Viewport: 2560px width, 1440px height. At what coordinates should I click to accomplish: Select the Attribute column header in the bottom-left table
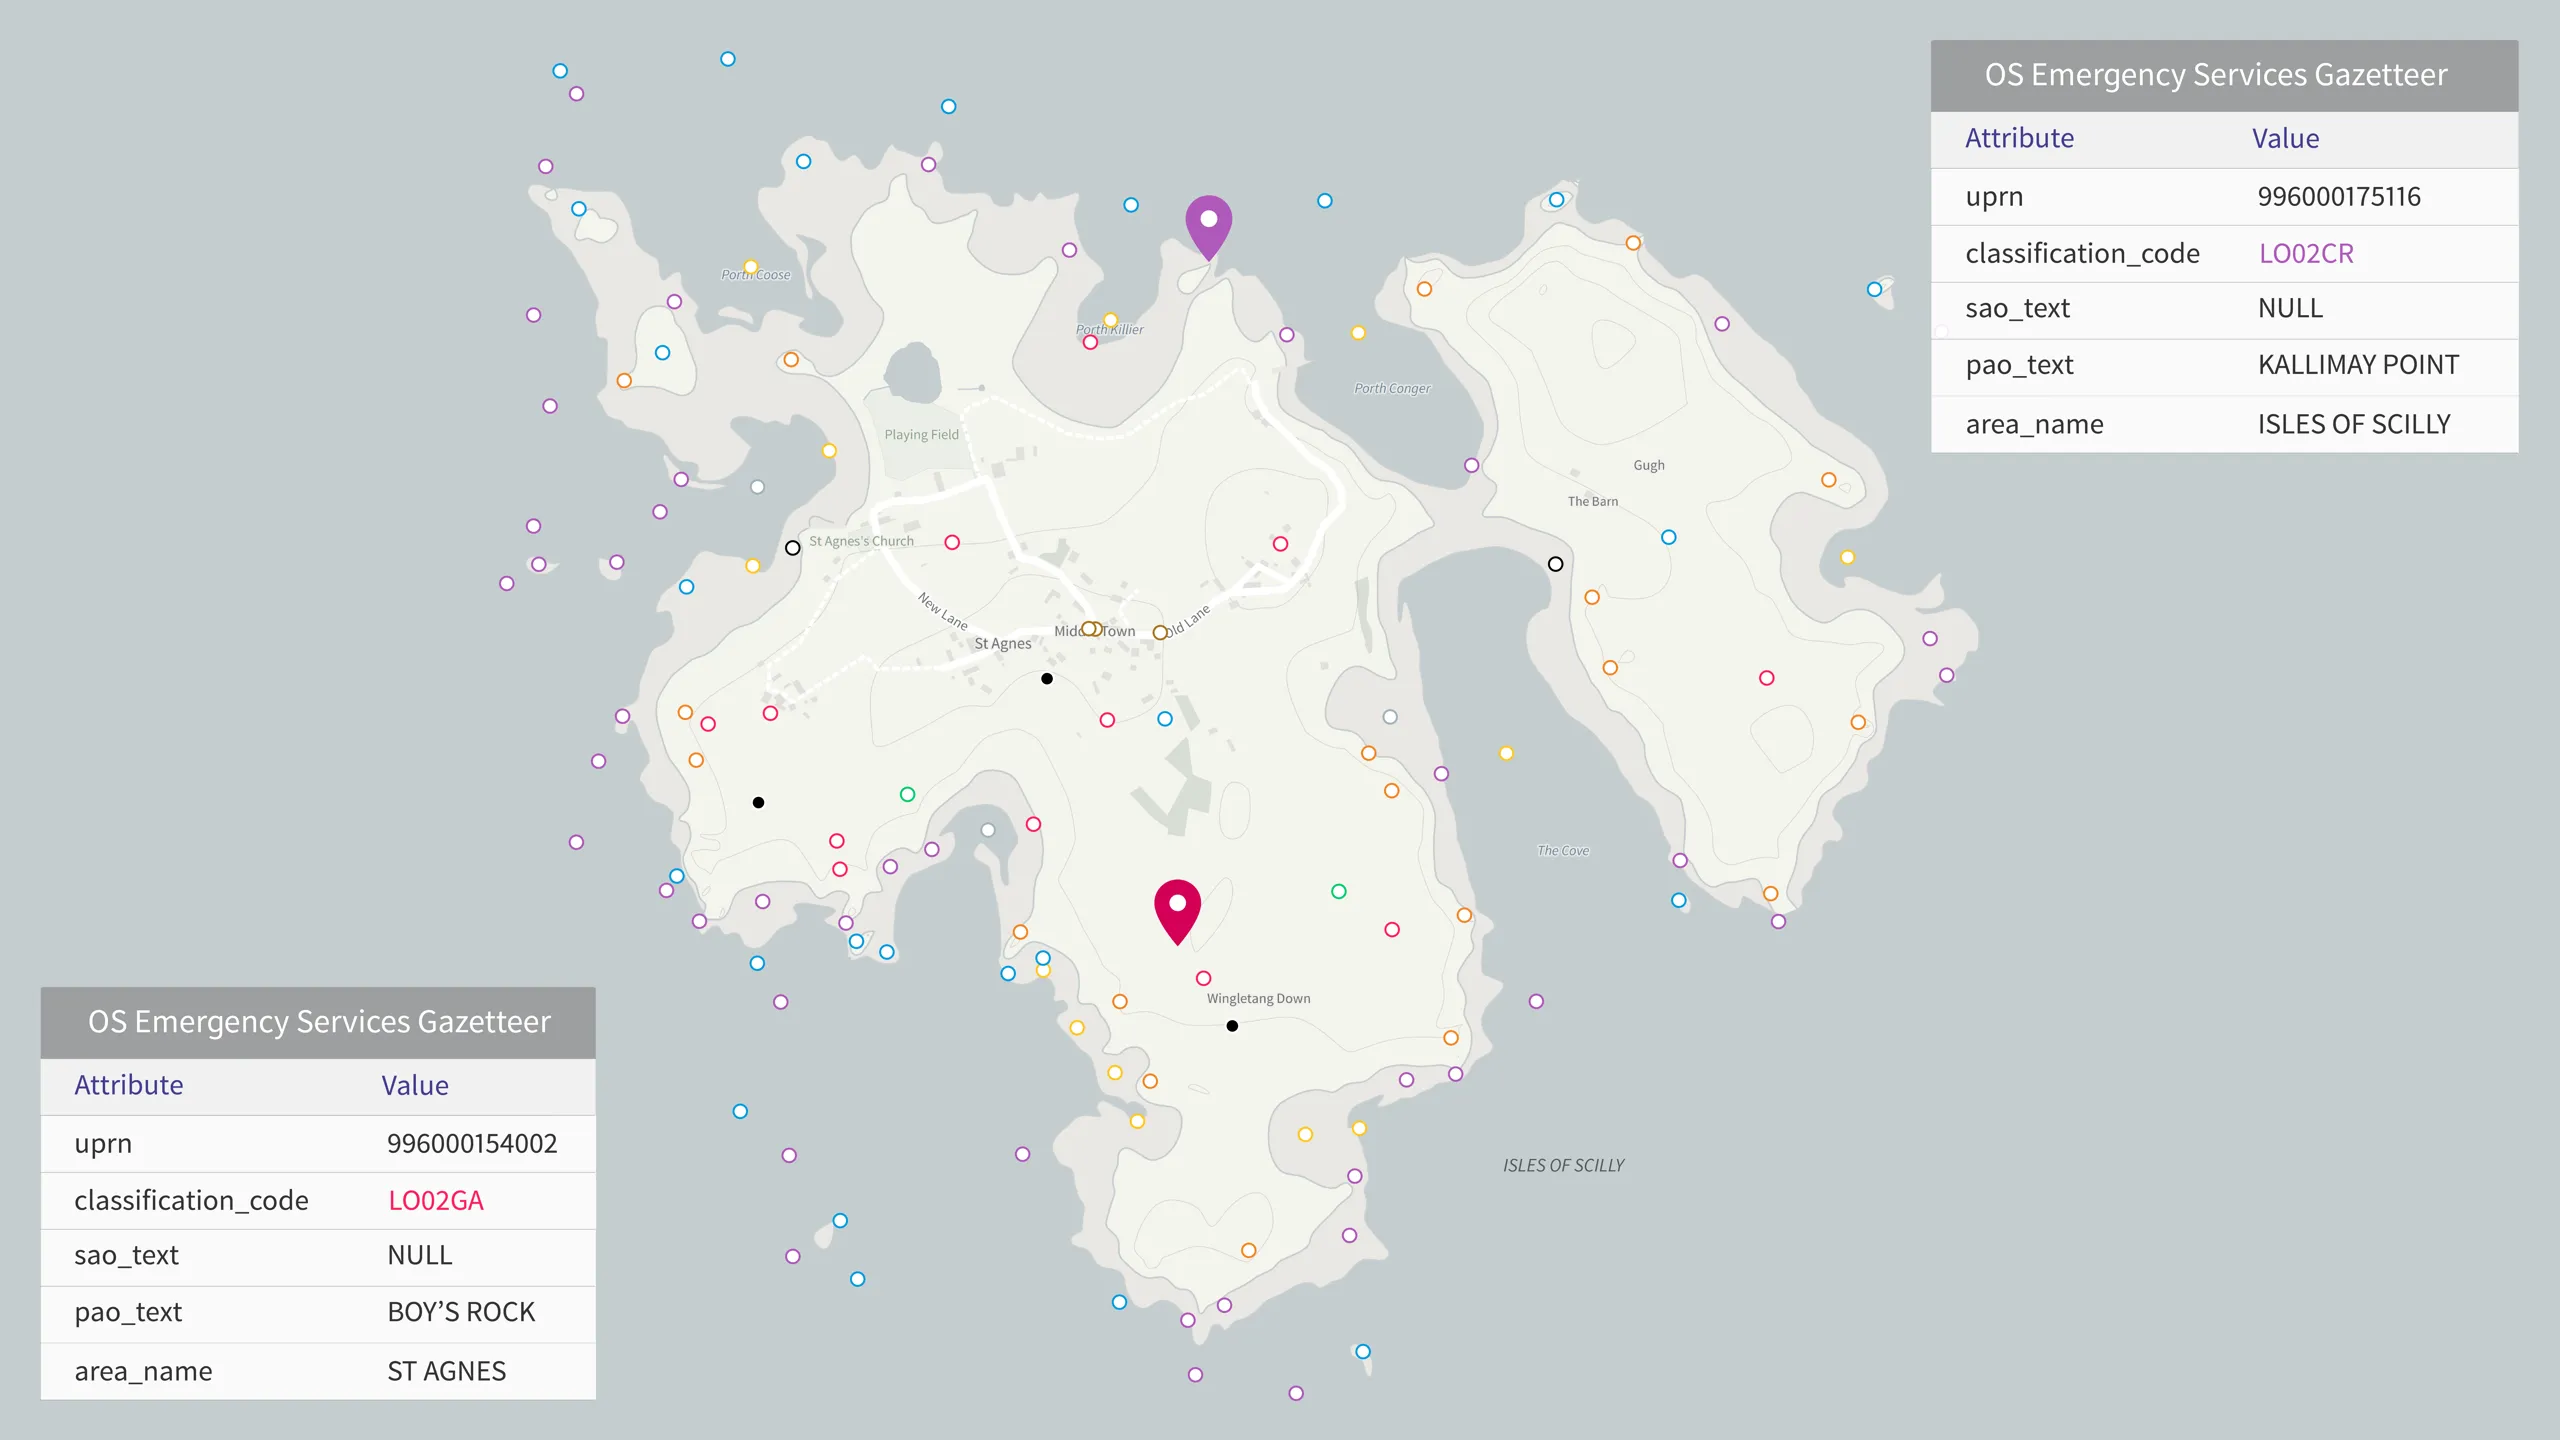(128, 1085)
